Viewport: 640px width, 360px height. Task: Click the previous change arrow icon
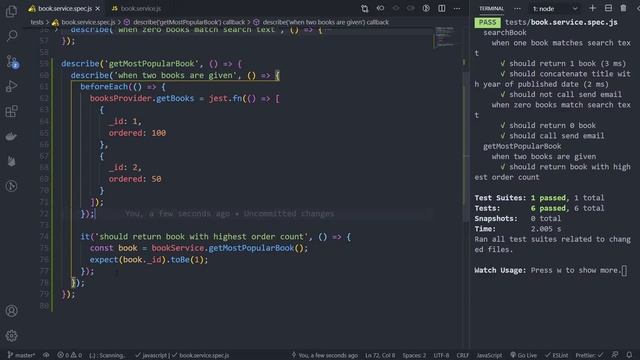[380, 9]
